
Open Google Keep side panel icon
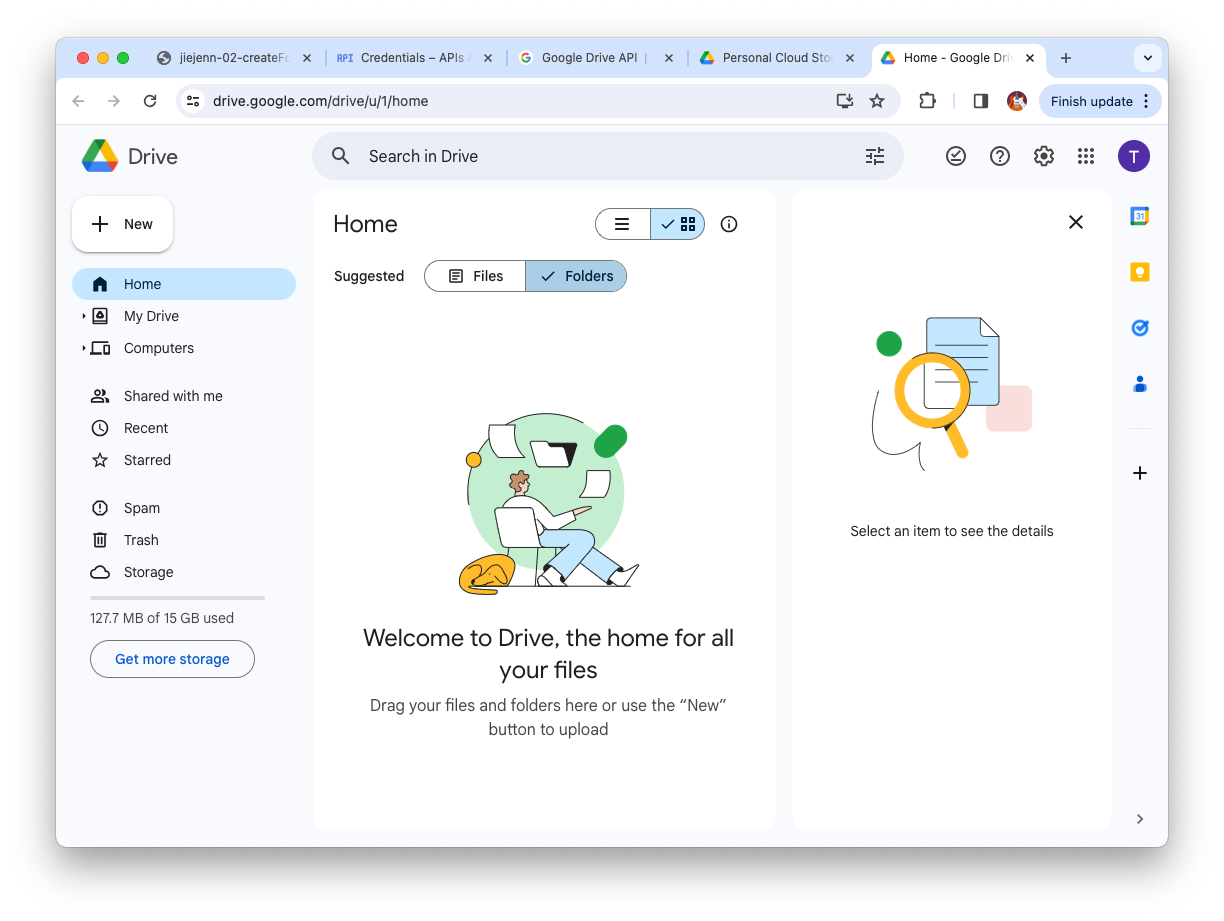1139,272
